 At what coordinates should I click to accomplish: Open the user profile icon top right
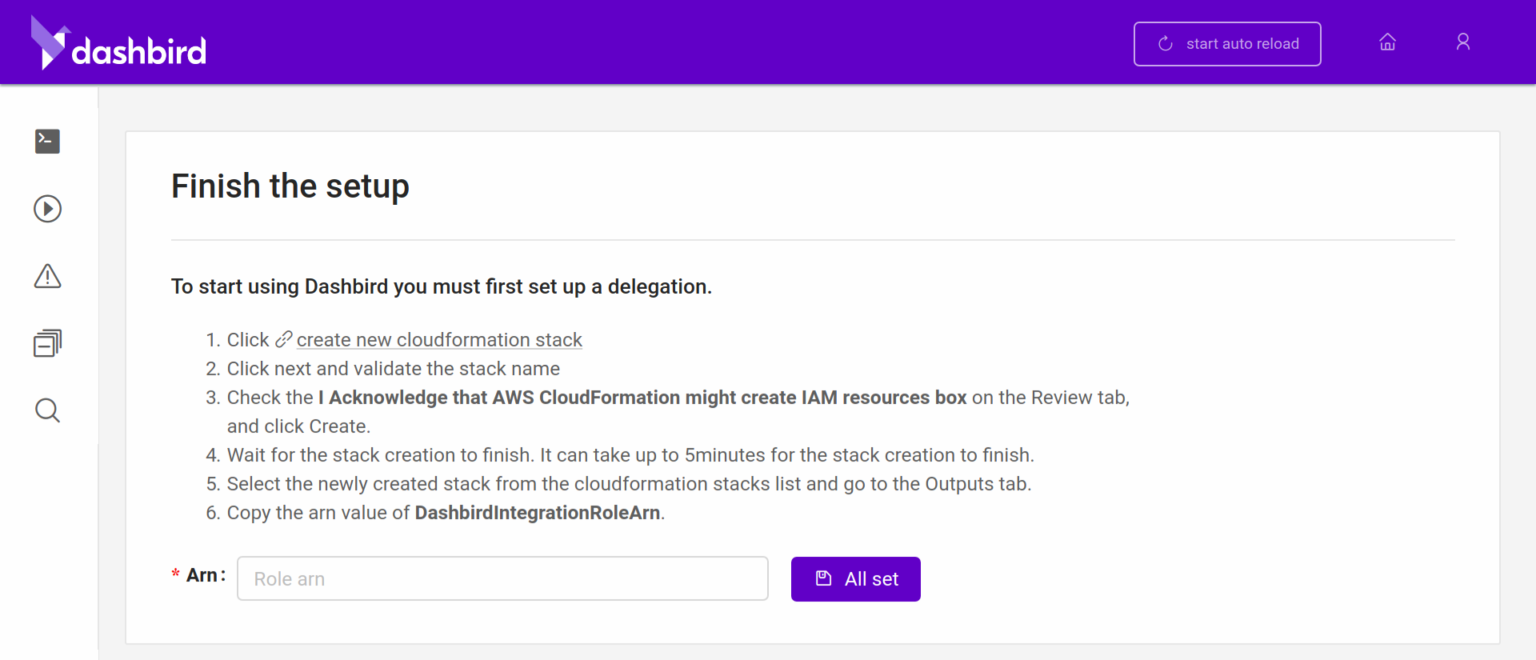[x=1463, y=41]
